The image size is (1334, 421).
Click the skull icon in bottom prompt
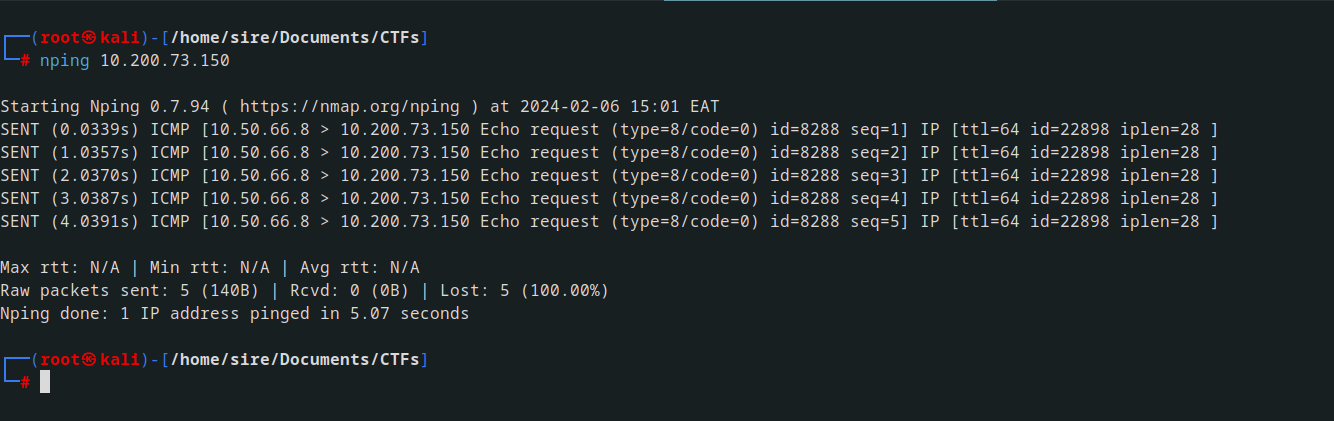89,359
